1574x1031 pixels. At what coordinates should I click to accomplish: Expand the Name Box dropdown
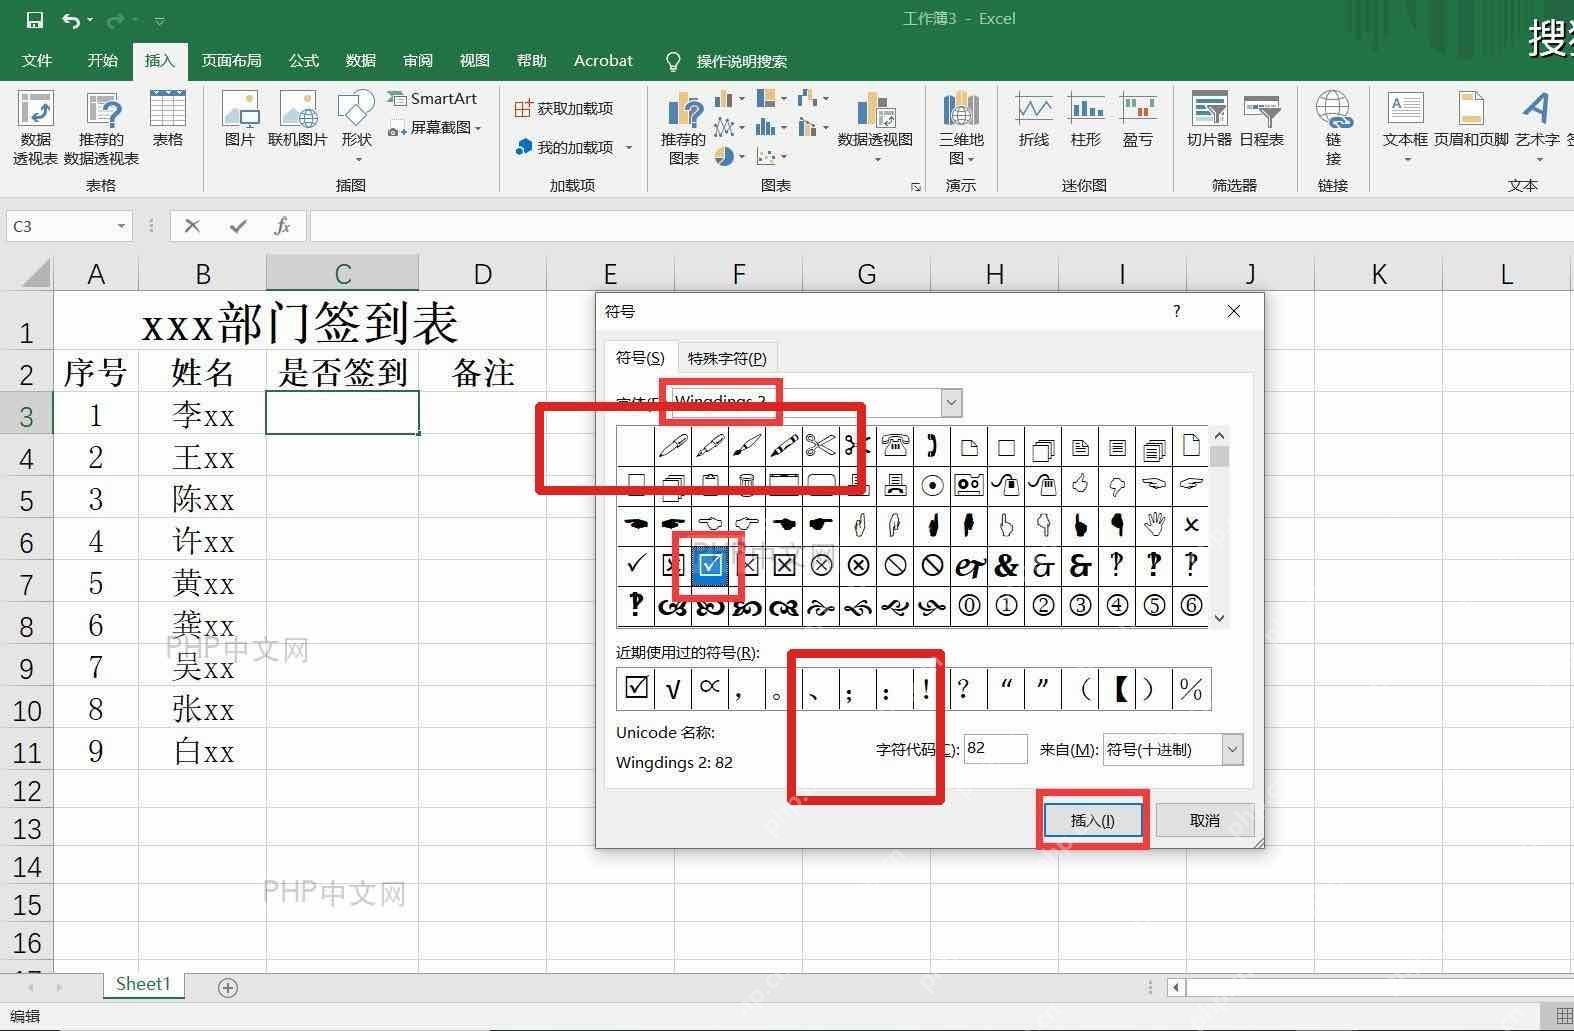coord(121,226)
